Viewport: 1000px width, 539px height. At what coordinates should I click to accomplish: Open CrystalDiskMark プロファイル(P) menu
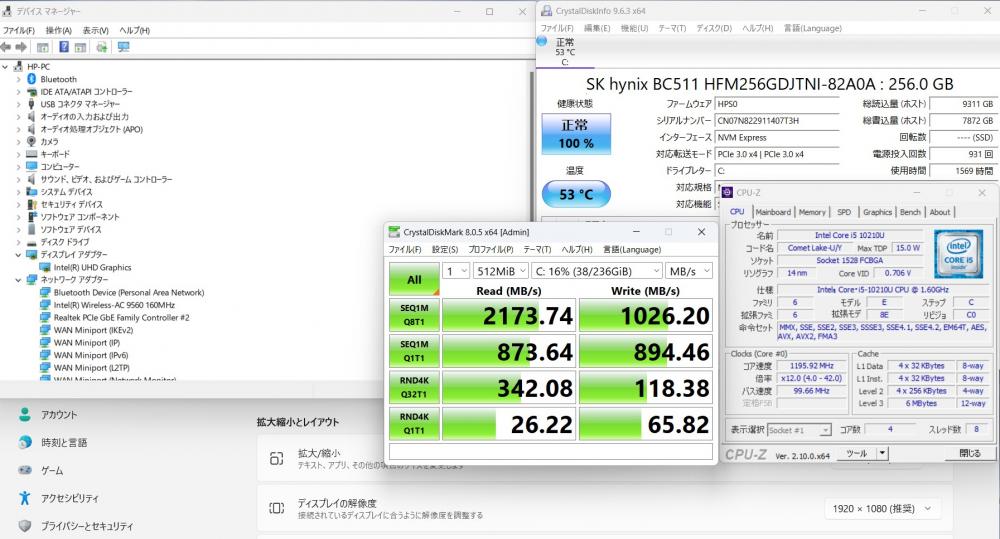pyautogui.click(x=490, y=249)
